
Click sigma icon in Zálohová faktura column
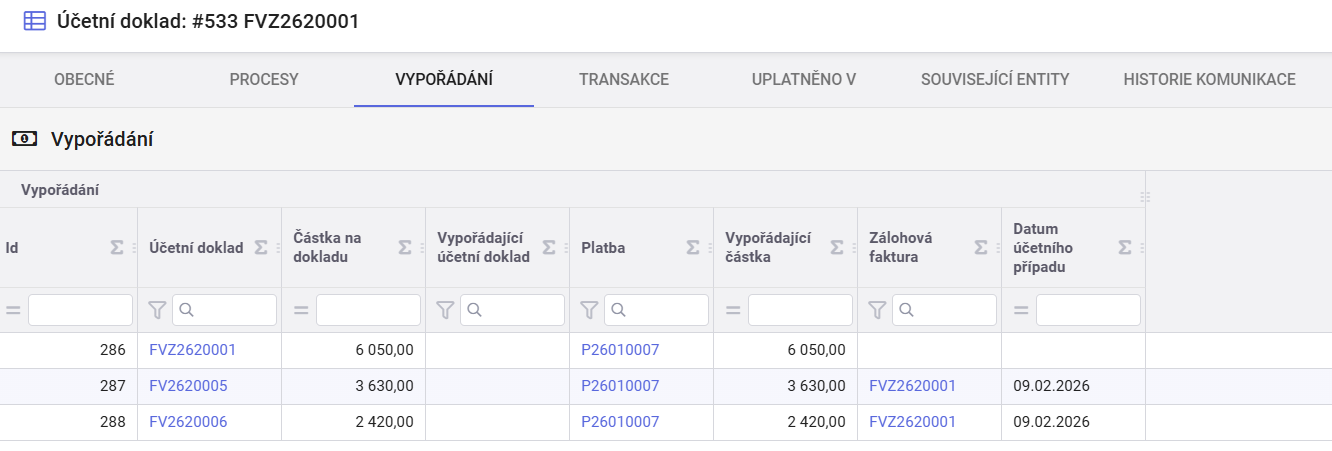(x=981, y=248)
